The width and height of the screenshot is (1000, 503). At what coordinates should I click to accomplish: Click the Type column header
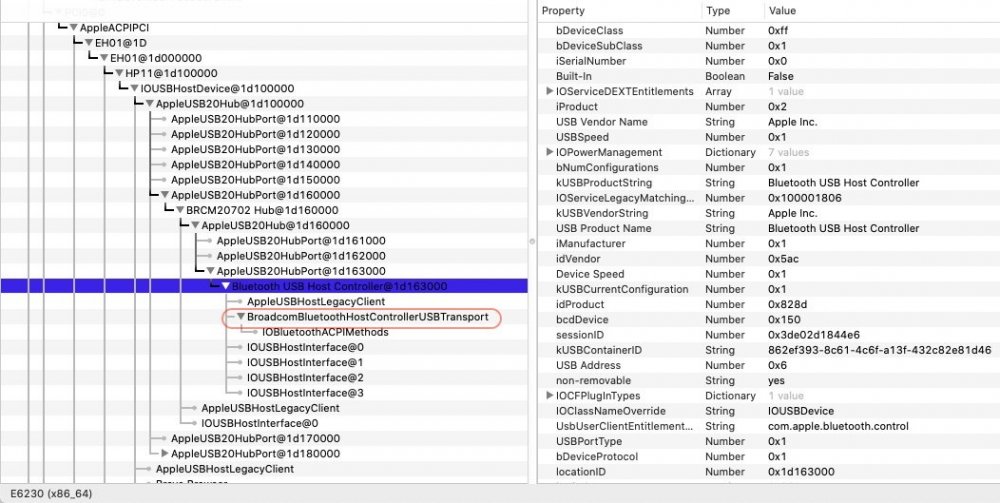click(718, 10)
